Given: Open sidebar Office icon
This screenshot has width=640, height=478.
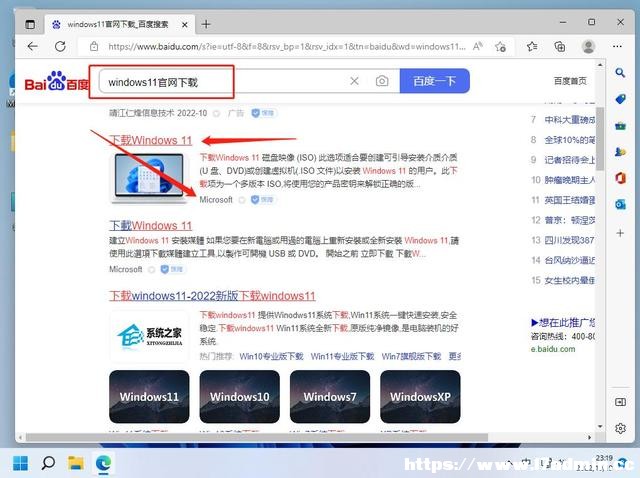Looking at the screenshot, I should coord(620,178).
